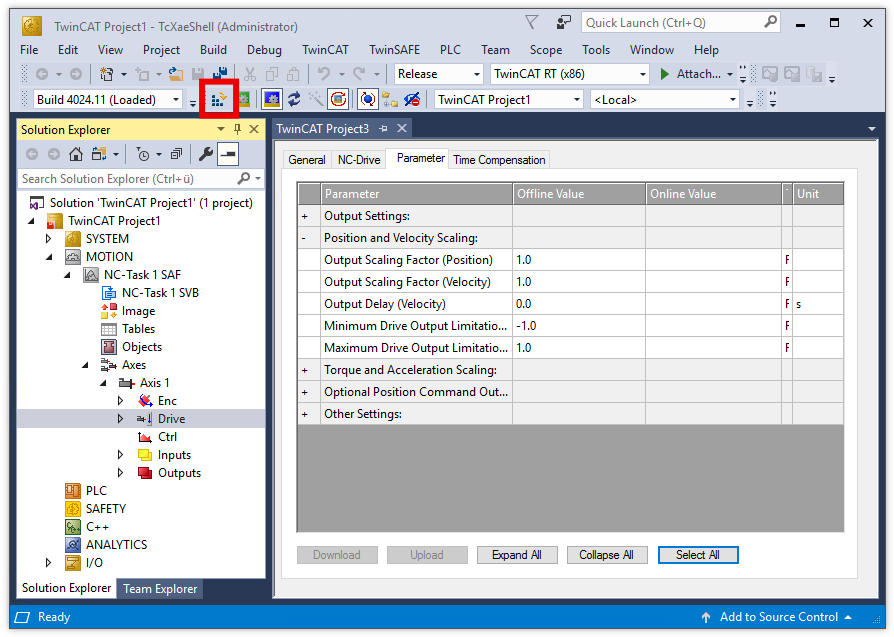Image resolution: width=894 pixels, height=637 pixels.
Task: Click Add to Source Control in status bar
Action: tap(778, 617)
